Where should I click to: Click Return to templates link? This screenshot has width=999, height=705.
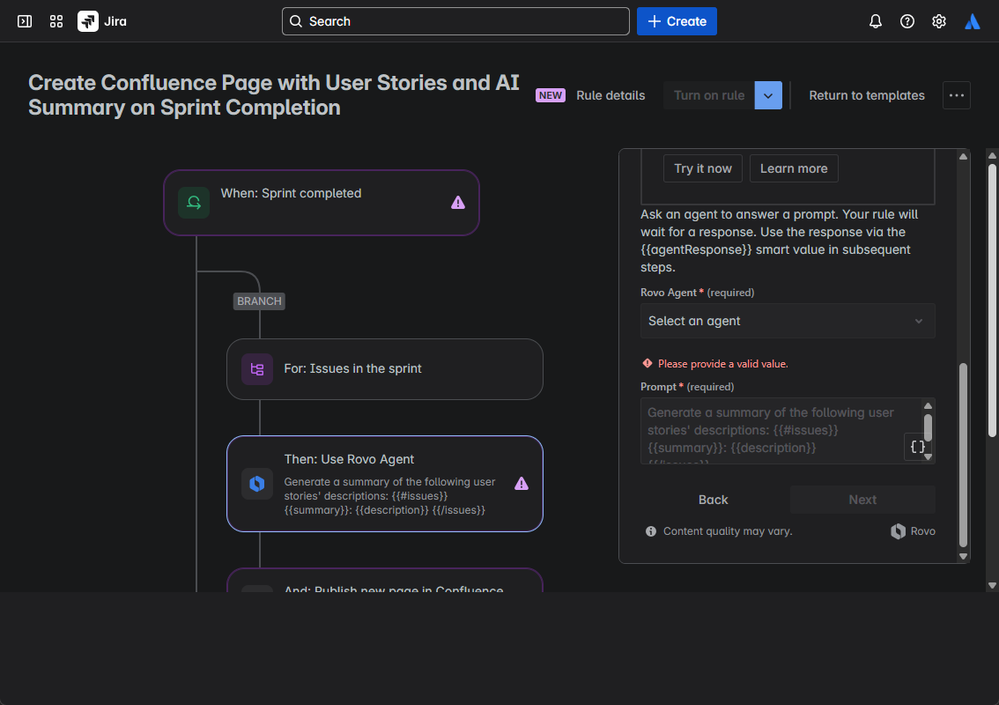pyautogui.click(x=866, y=96)
